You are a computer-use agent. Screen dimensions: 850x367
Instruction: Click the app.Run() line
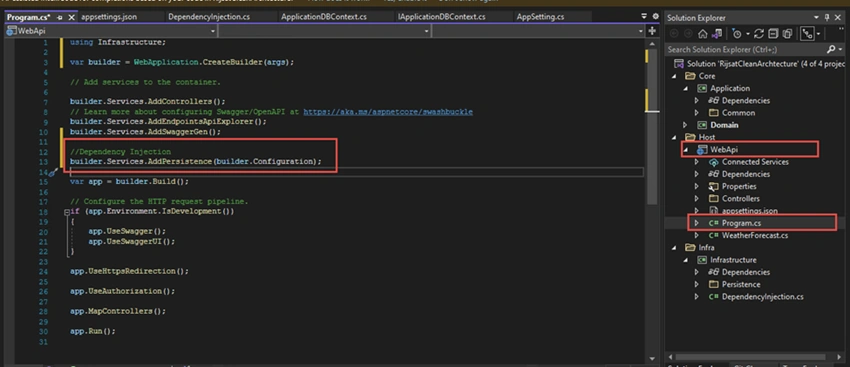(93, 331)
